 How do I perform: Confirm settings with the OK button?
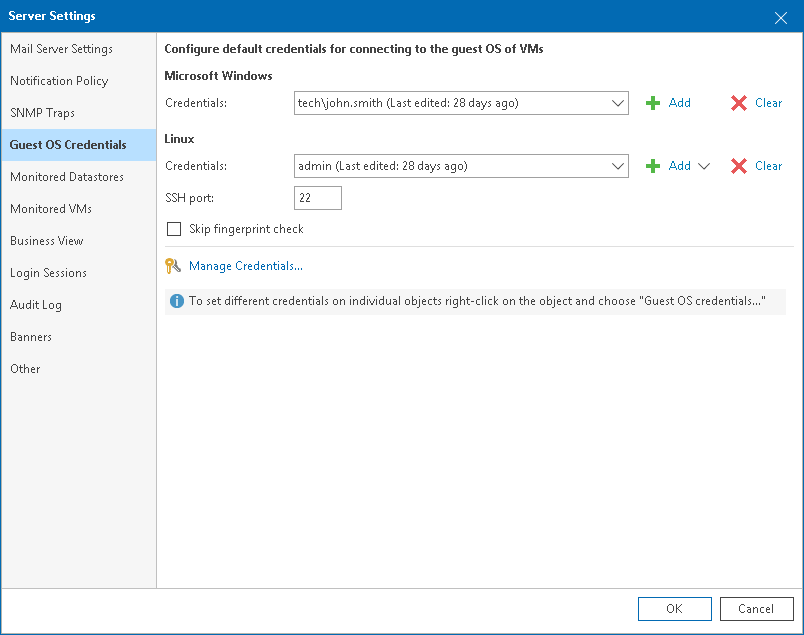click(674, 608)
